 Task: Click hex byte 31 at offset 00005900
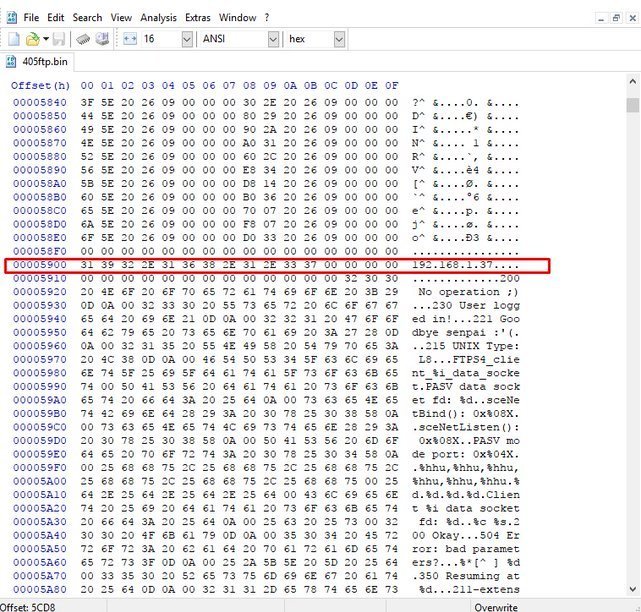click(87, 265)
